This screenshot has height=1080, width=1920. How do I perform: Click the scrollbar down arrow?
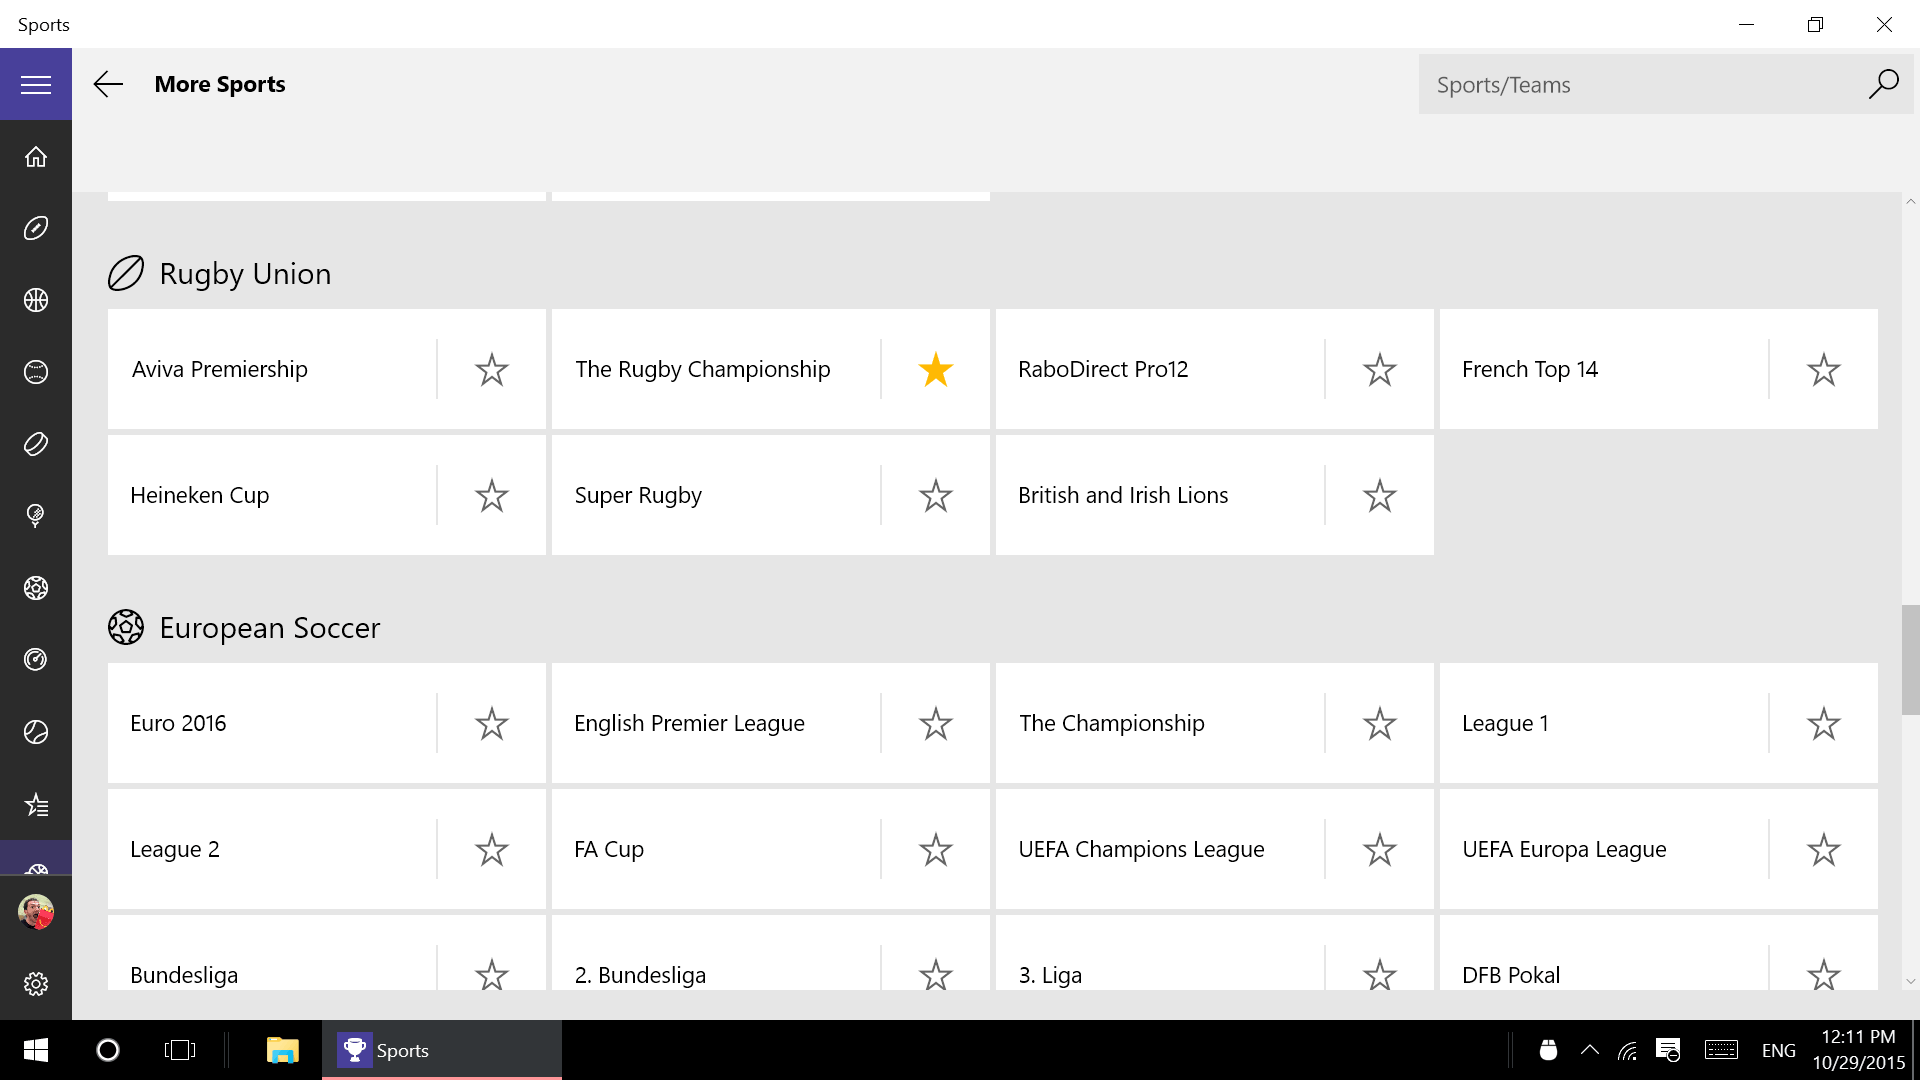pyautogui.click(x=1910, y=981)
